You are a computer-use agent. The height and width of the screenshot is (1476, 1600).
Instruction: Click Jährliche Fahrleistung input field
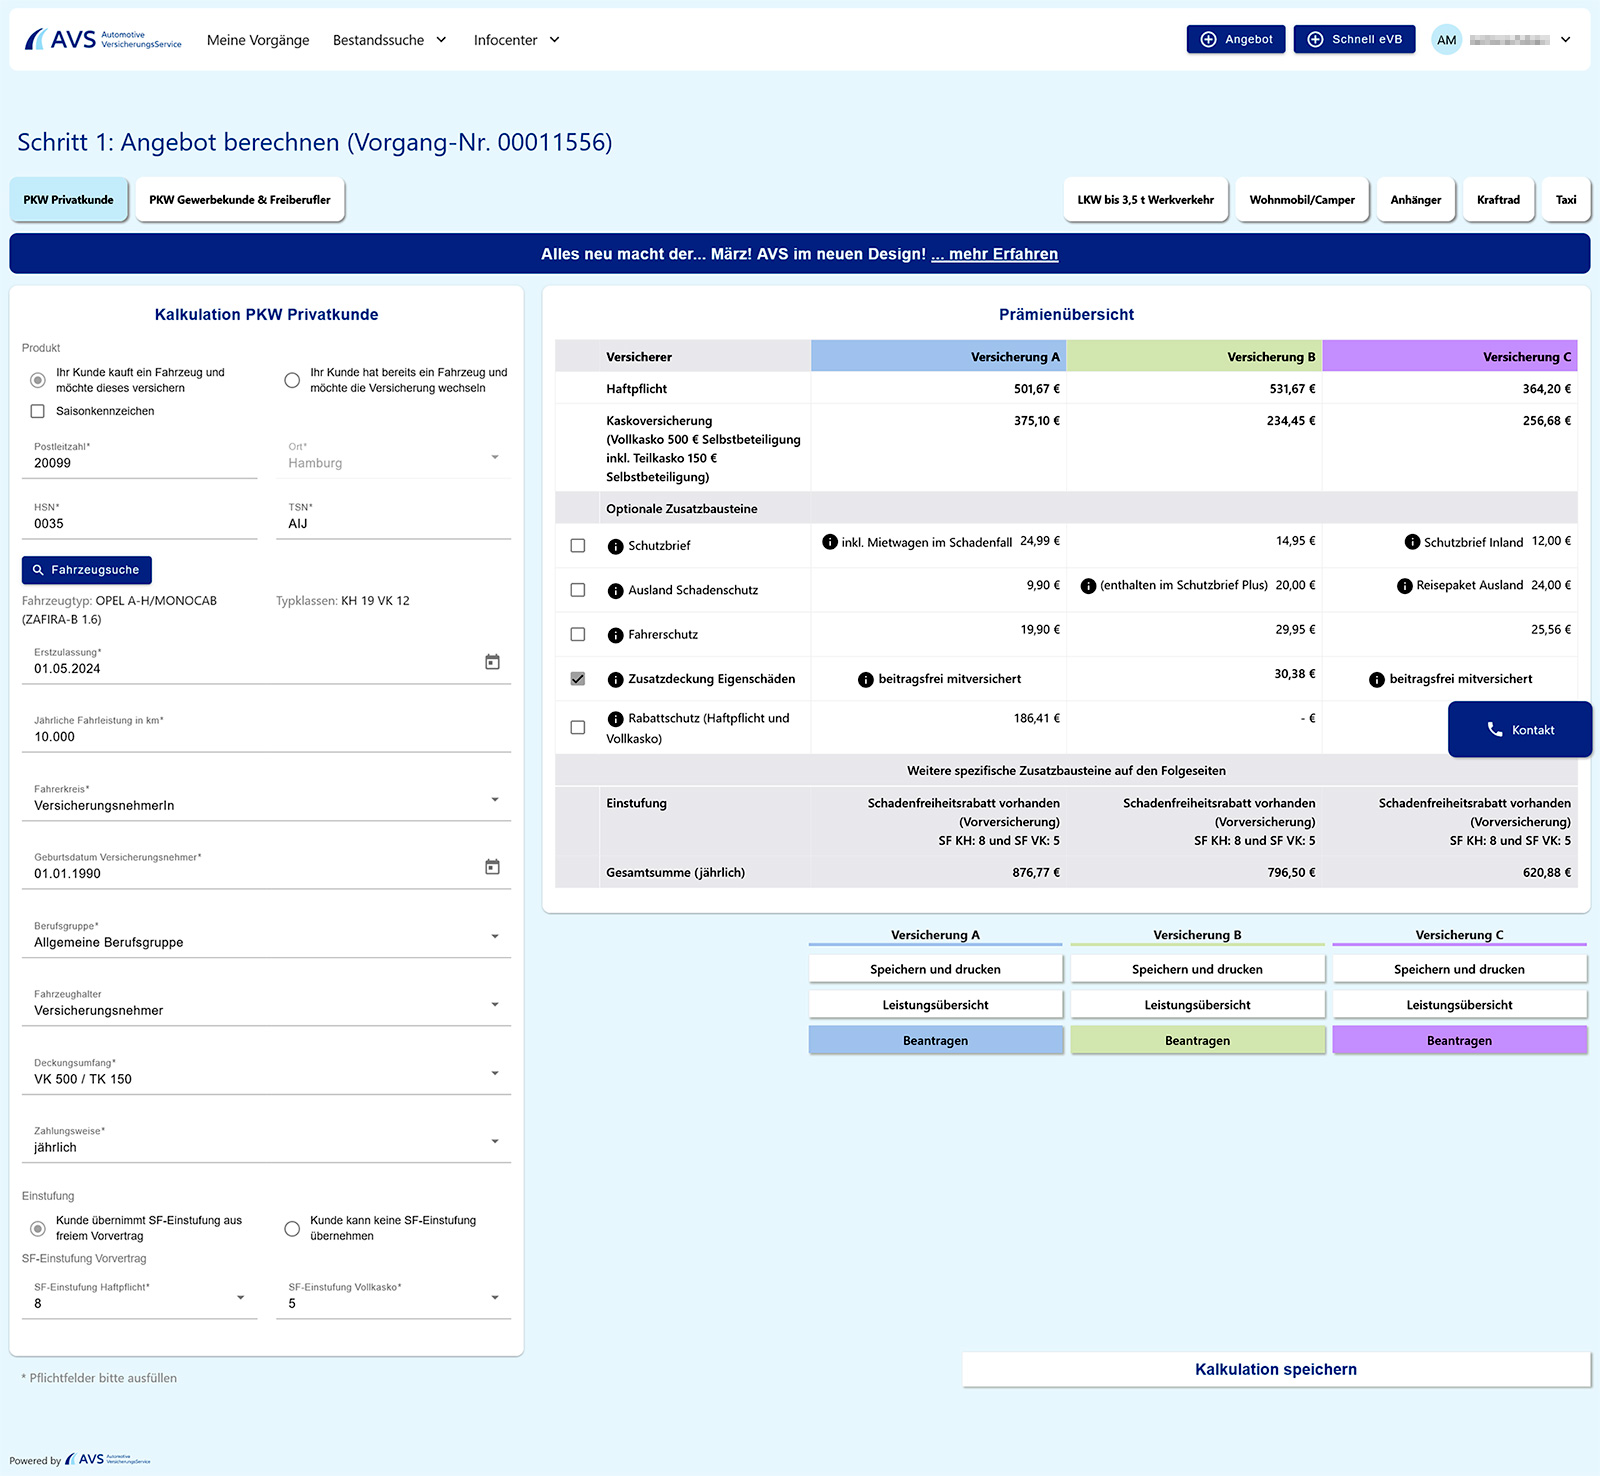266,732
